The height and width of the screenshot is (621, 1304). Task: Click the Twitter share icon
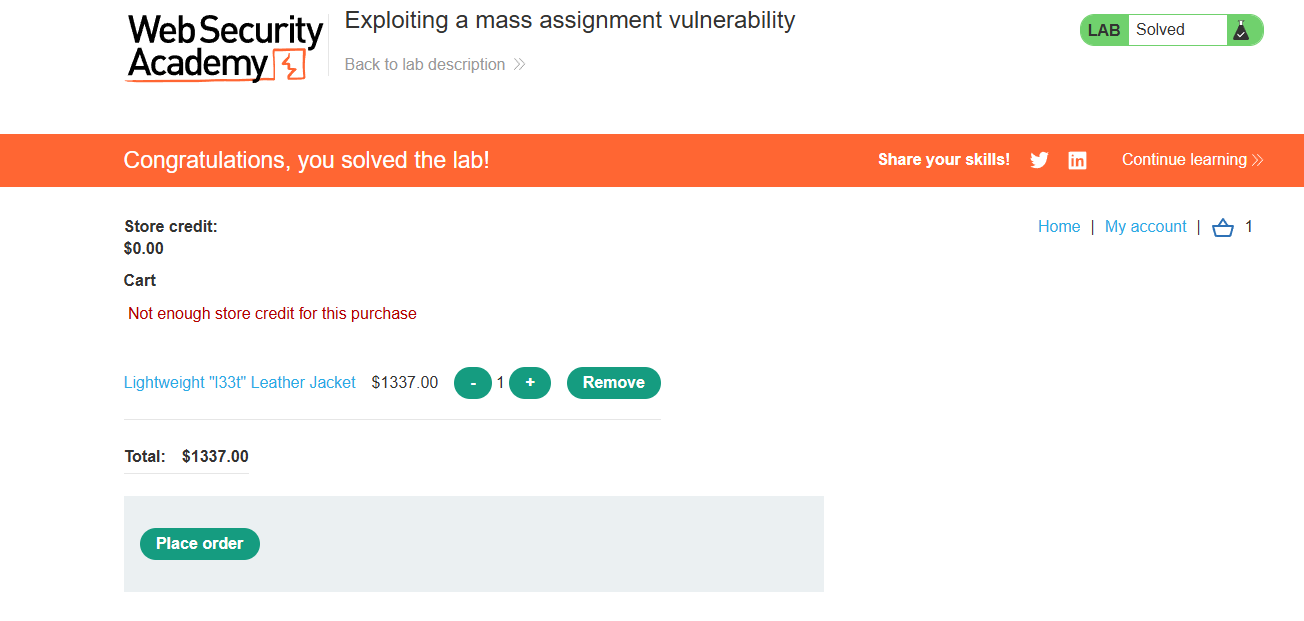coord(1039,160)
